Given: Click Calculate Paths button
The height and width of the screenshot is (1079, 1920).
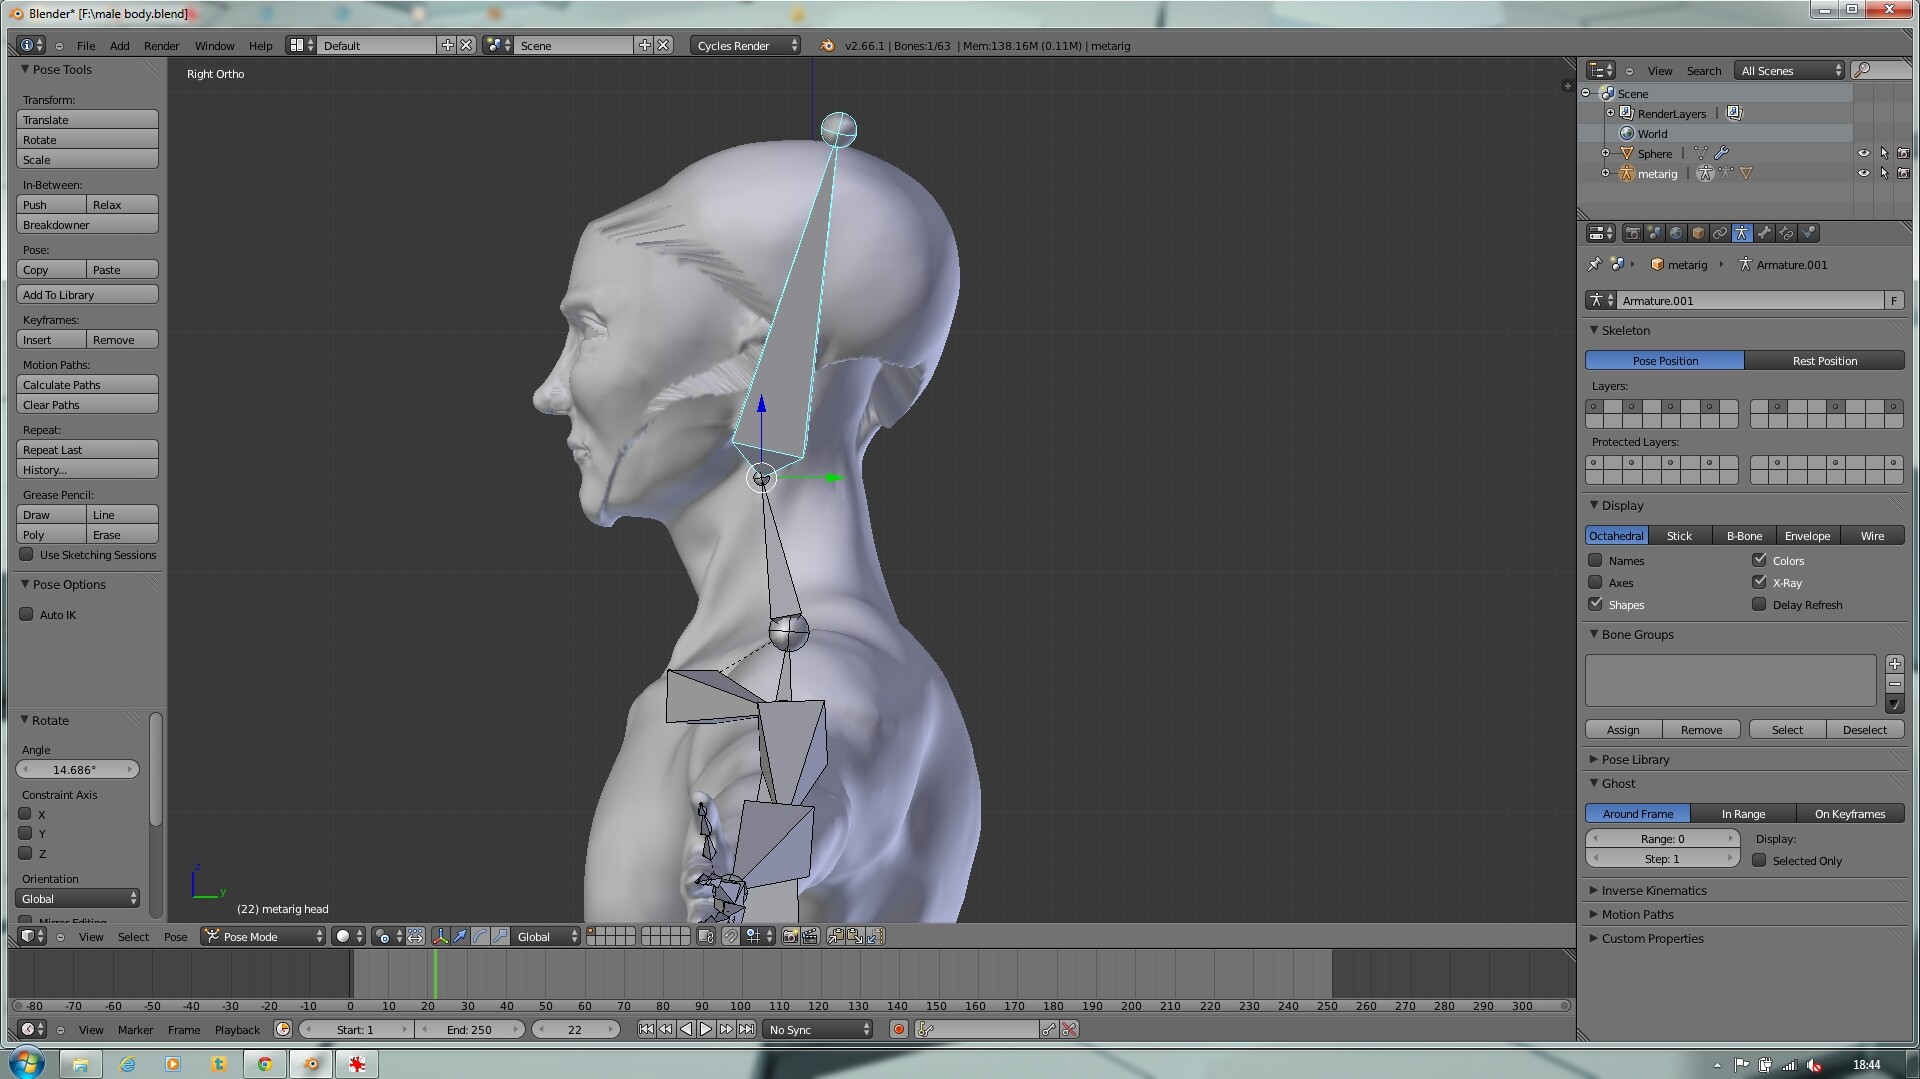Looking at the screenshot, I should click(88, 385).
